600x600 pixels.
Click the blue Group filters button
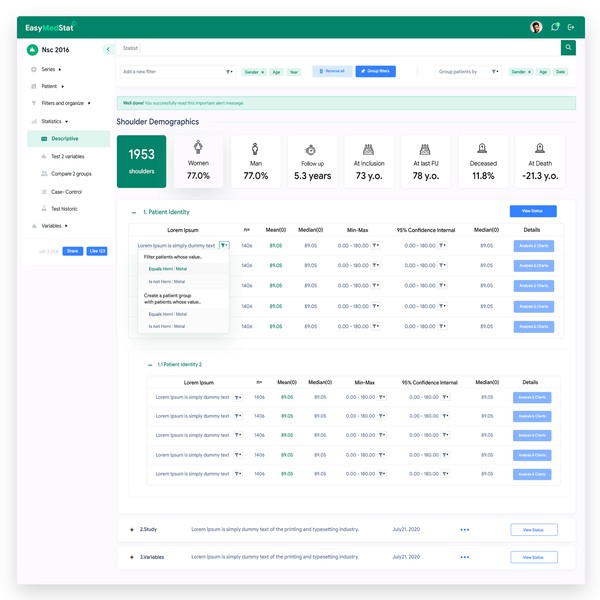pyautogui.click(x=375, y=72)
